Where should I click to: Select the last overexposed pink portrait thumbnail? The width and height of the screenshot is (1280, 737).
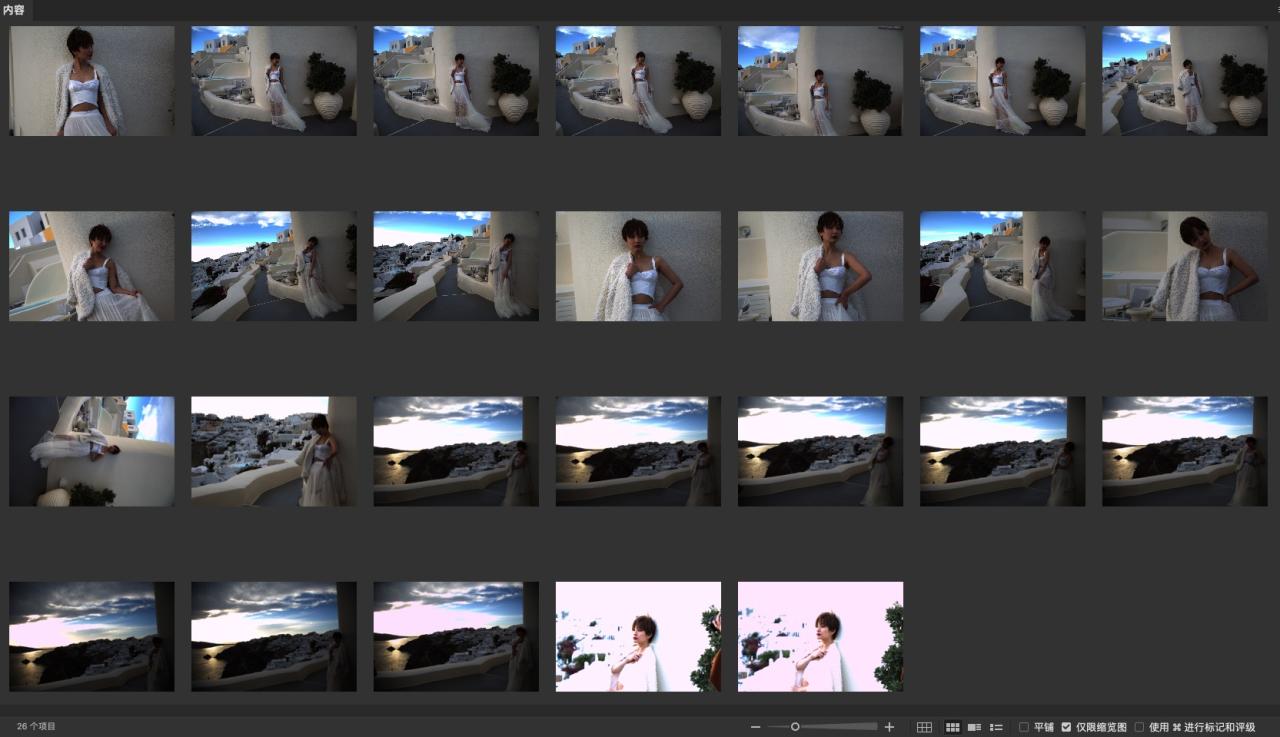click(x=820, y=636)
